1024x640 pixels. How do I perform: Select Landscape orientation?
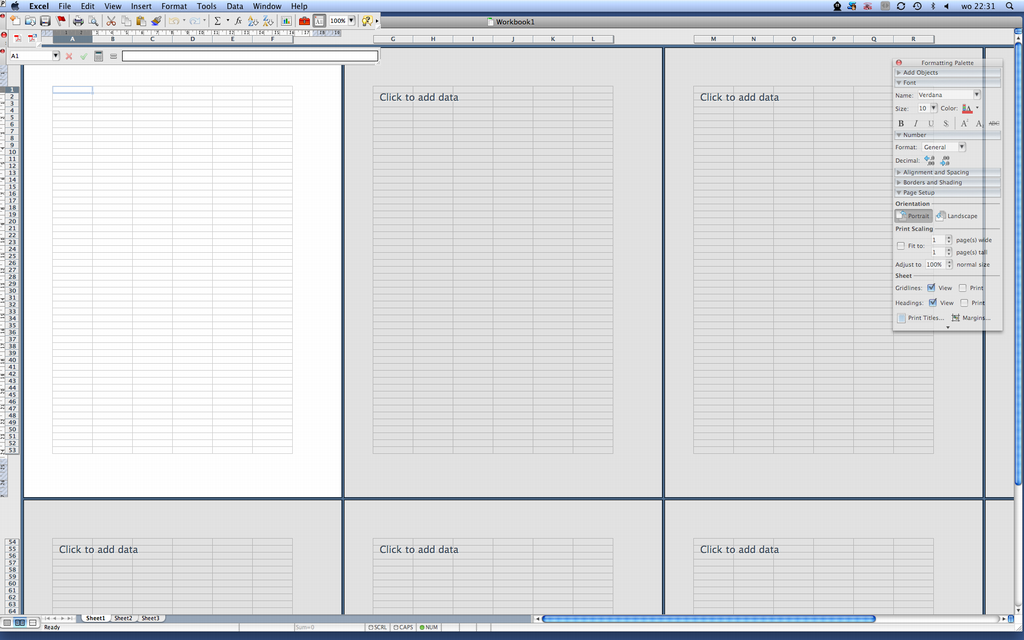point(957,216)
